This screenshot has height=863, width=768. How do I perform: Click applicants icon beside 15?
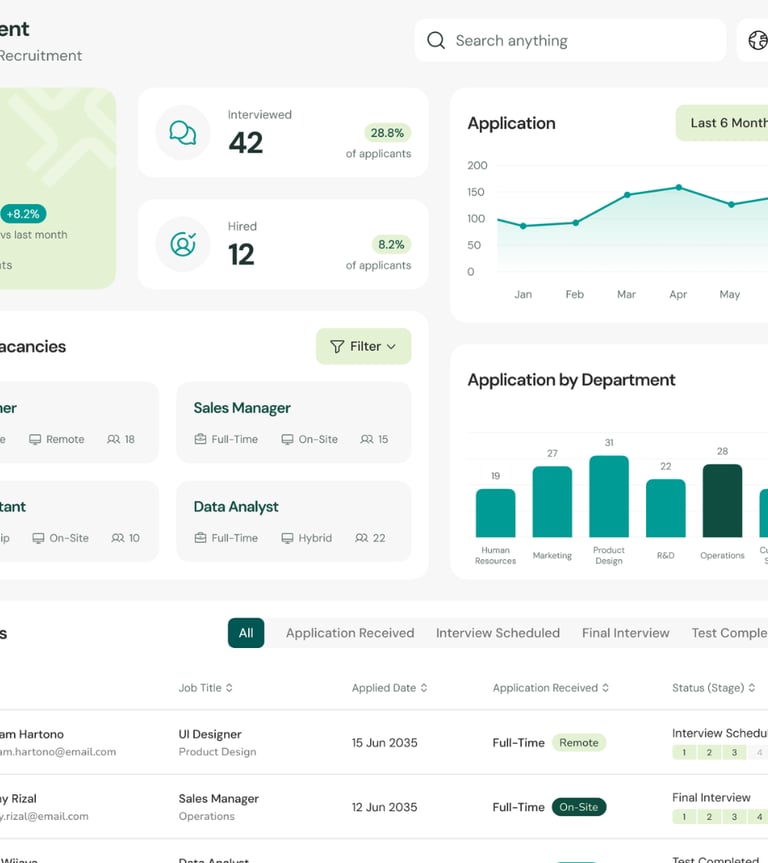(367, 439)
